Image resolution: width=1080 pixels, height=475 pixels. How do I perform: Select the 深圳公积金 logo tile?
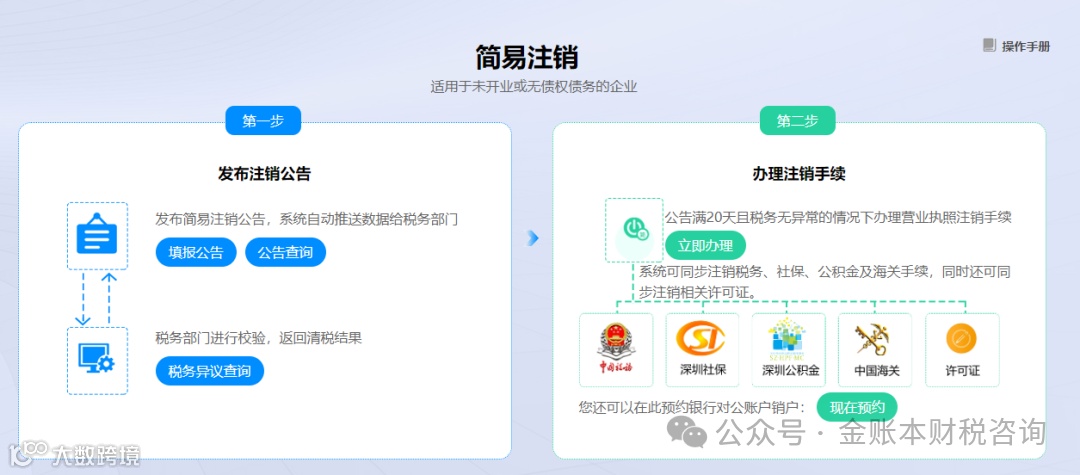point(789,350)
